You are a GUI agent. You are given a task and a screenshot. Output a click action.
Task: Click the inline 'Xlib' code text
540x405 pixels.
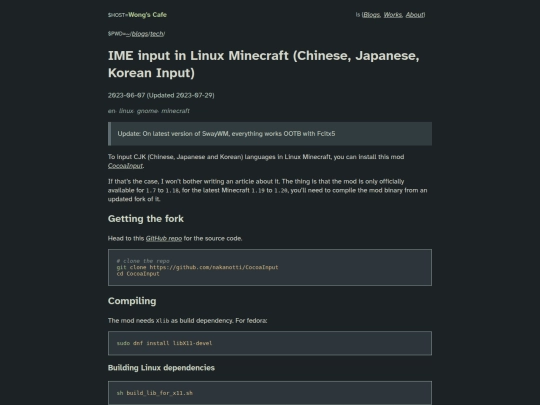tap(163, 321)
